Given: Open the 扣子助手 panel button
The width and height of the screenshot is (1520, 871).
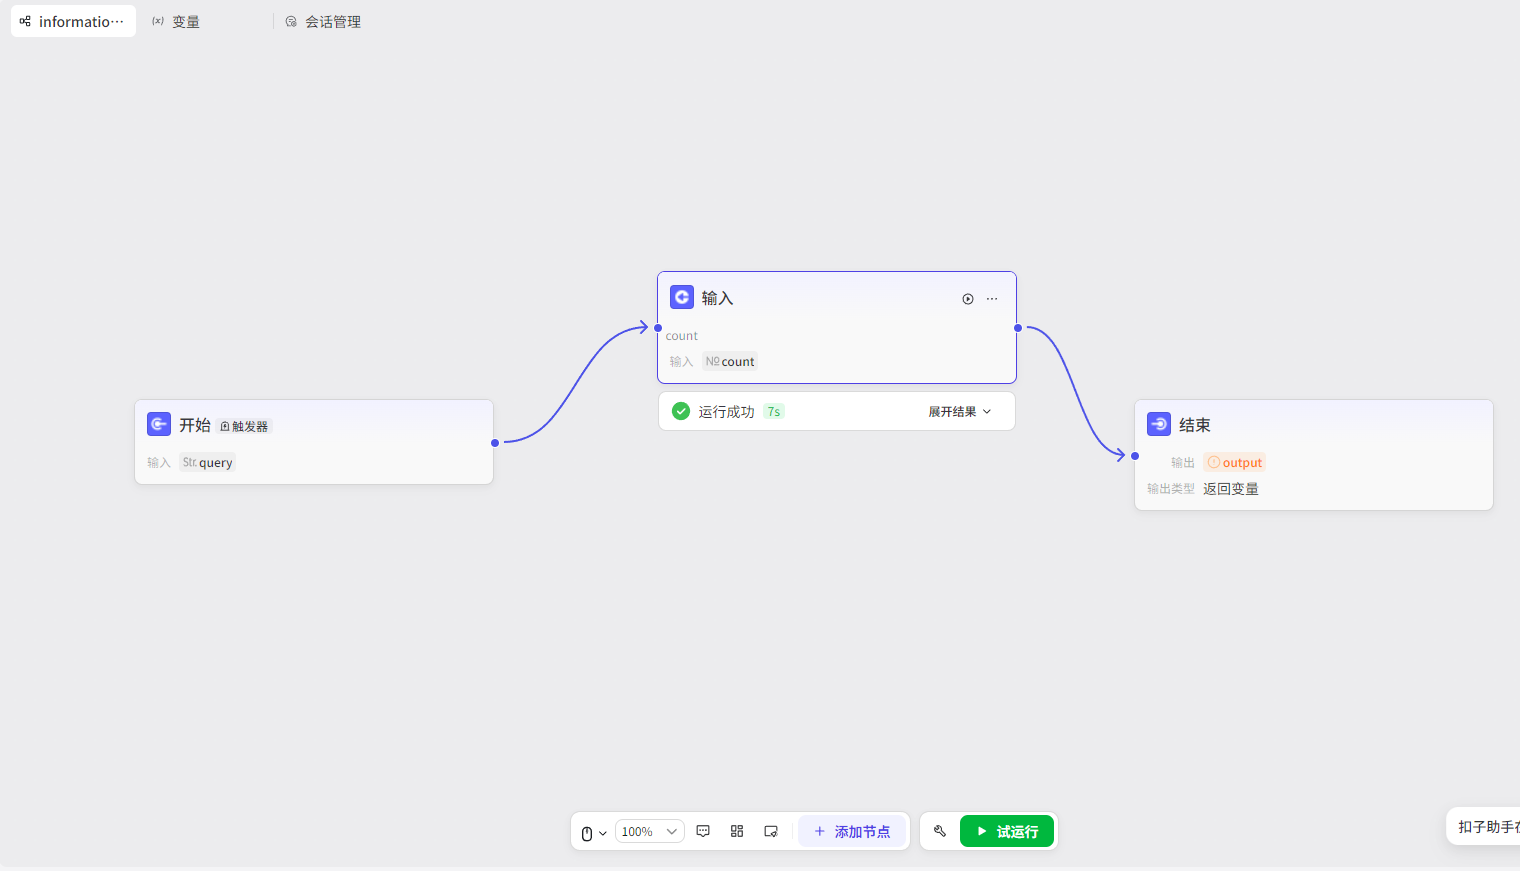Looking at the screenshot, I should [1486, 827].
